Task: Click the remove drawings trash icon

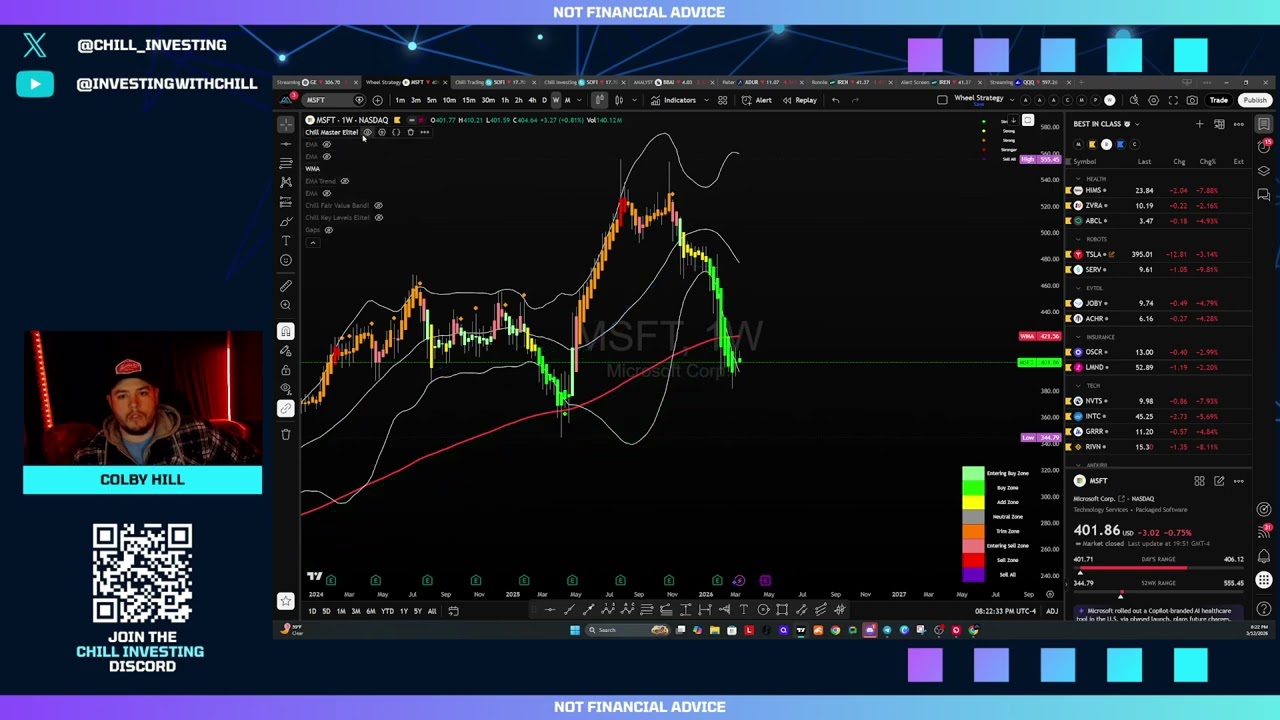Action: pos(286,434)
